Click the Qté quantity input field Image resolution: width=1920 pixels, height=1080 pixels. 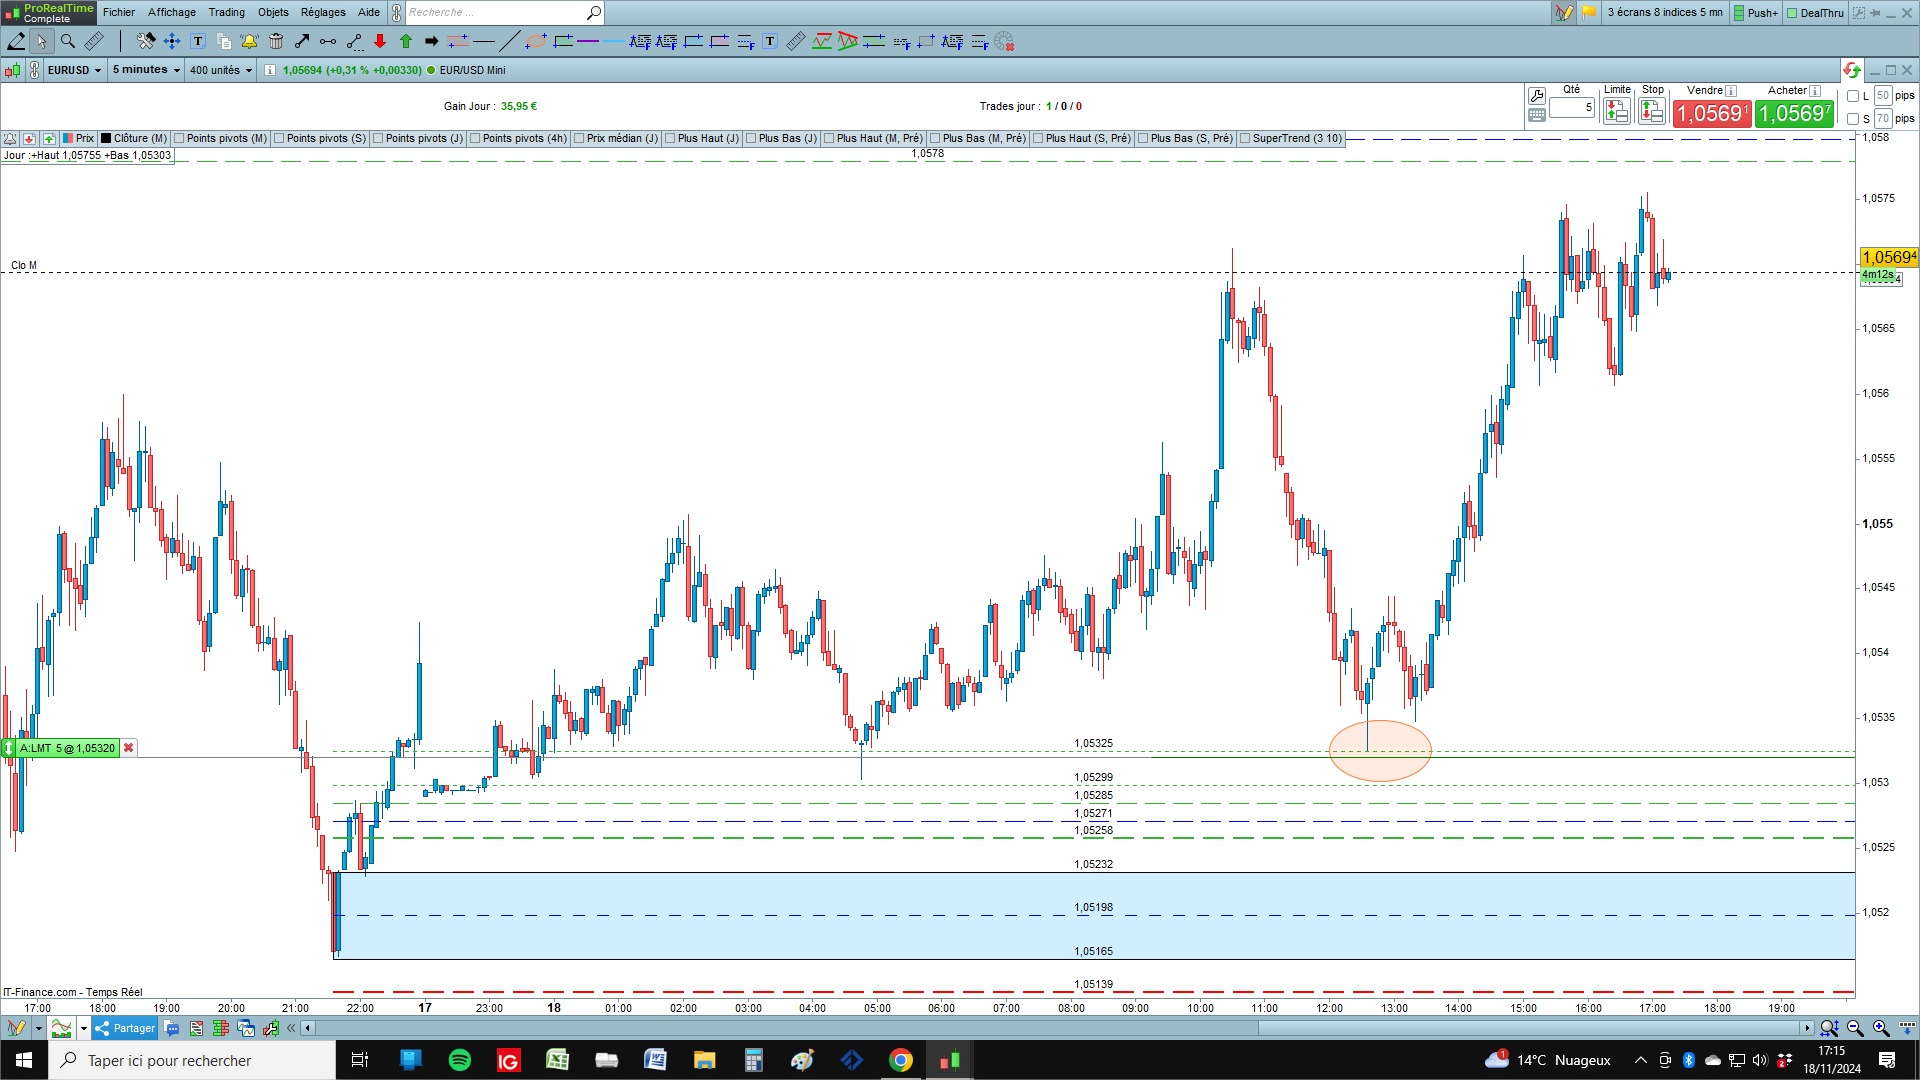(1572, 107)
